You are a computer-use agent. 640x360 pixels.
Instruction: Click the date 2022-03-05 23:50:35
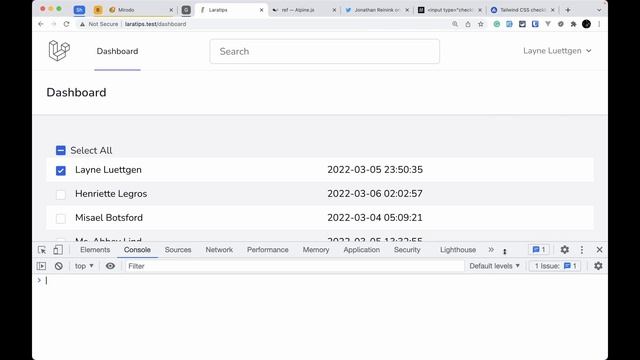click(375, 170)
